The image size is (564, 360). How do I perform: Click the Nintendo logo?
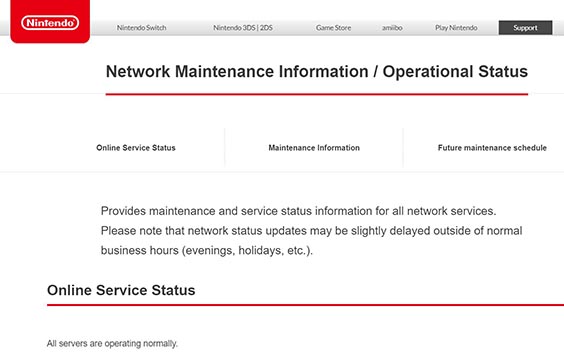coord(50,23)
